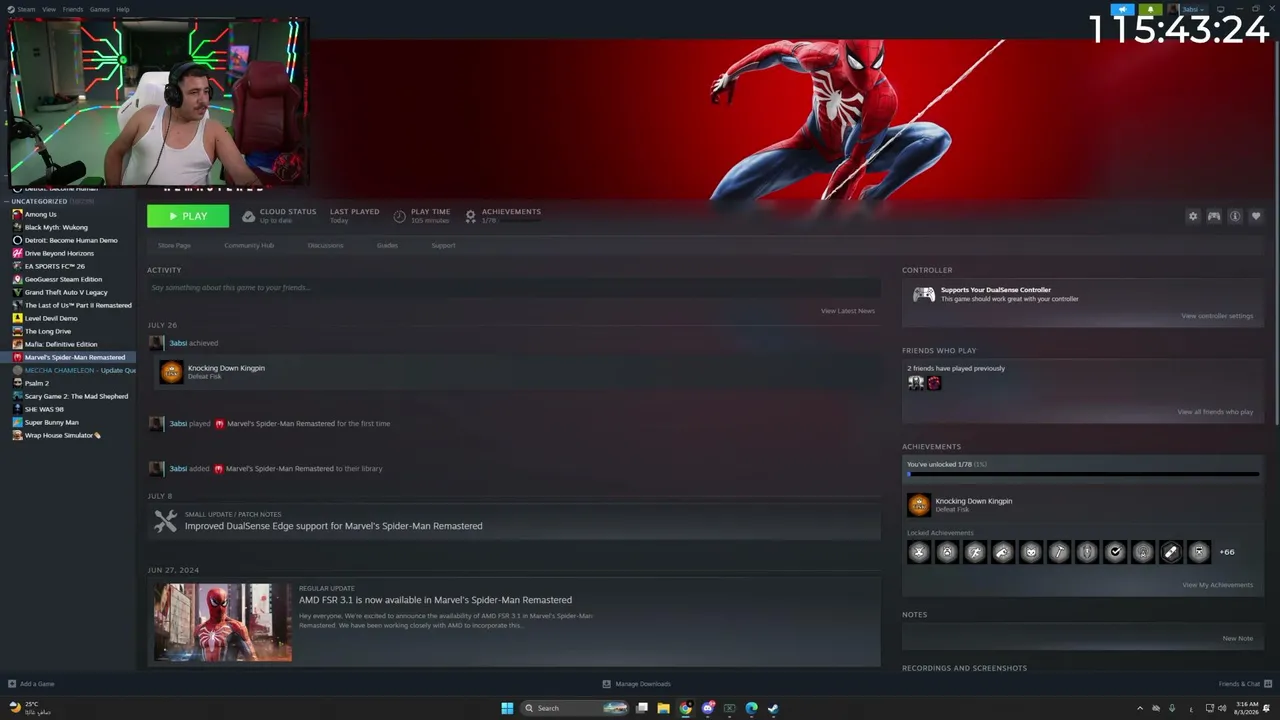This screenshot has width=1280, height=720.
Task: Open the Games menu
Action: click(99, 9)
